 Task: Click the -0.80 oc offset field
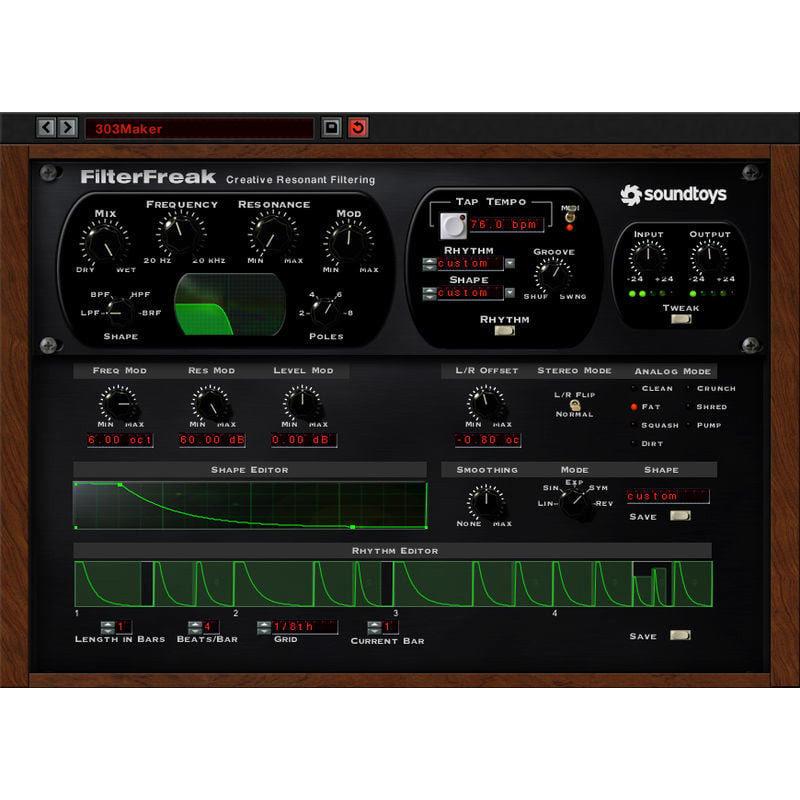click(x=488, y=440)
